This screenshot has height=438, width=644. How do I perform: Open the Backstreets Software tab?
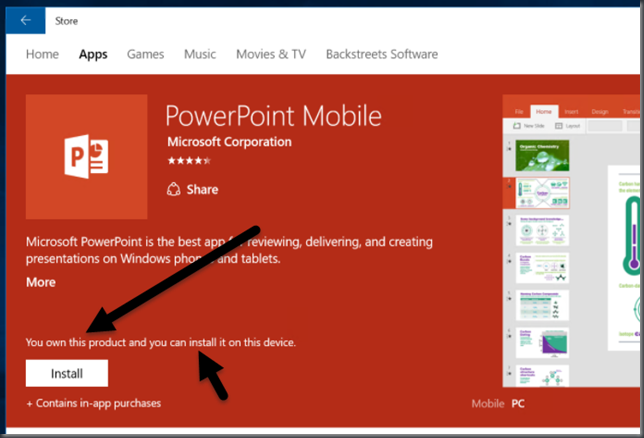382,54
